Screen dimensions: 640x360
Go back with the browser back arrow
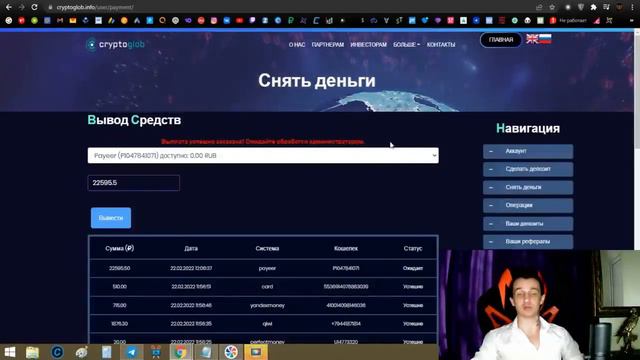9,7
